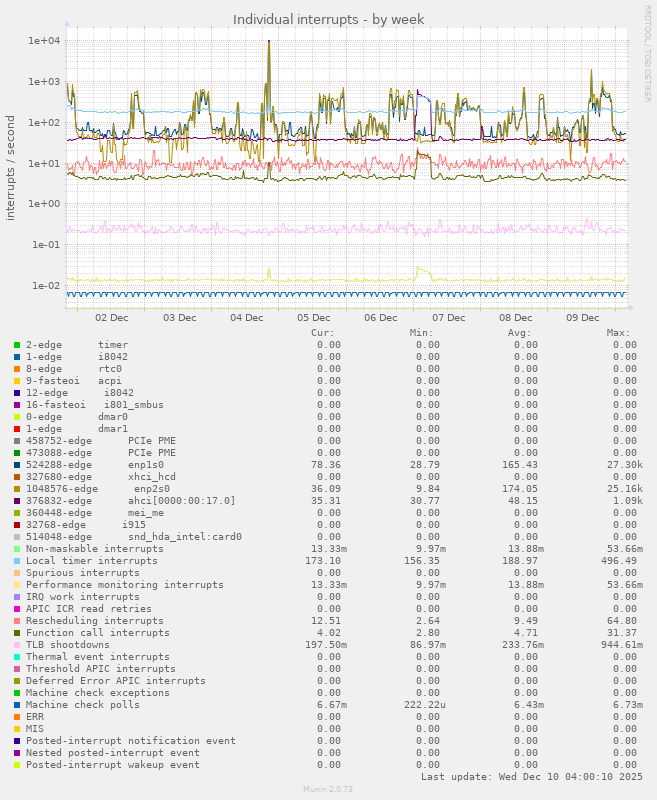
Task: Select the Function call interrupts swatch
Action: (x=17, y=632)
